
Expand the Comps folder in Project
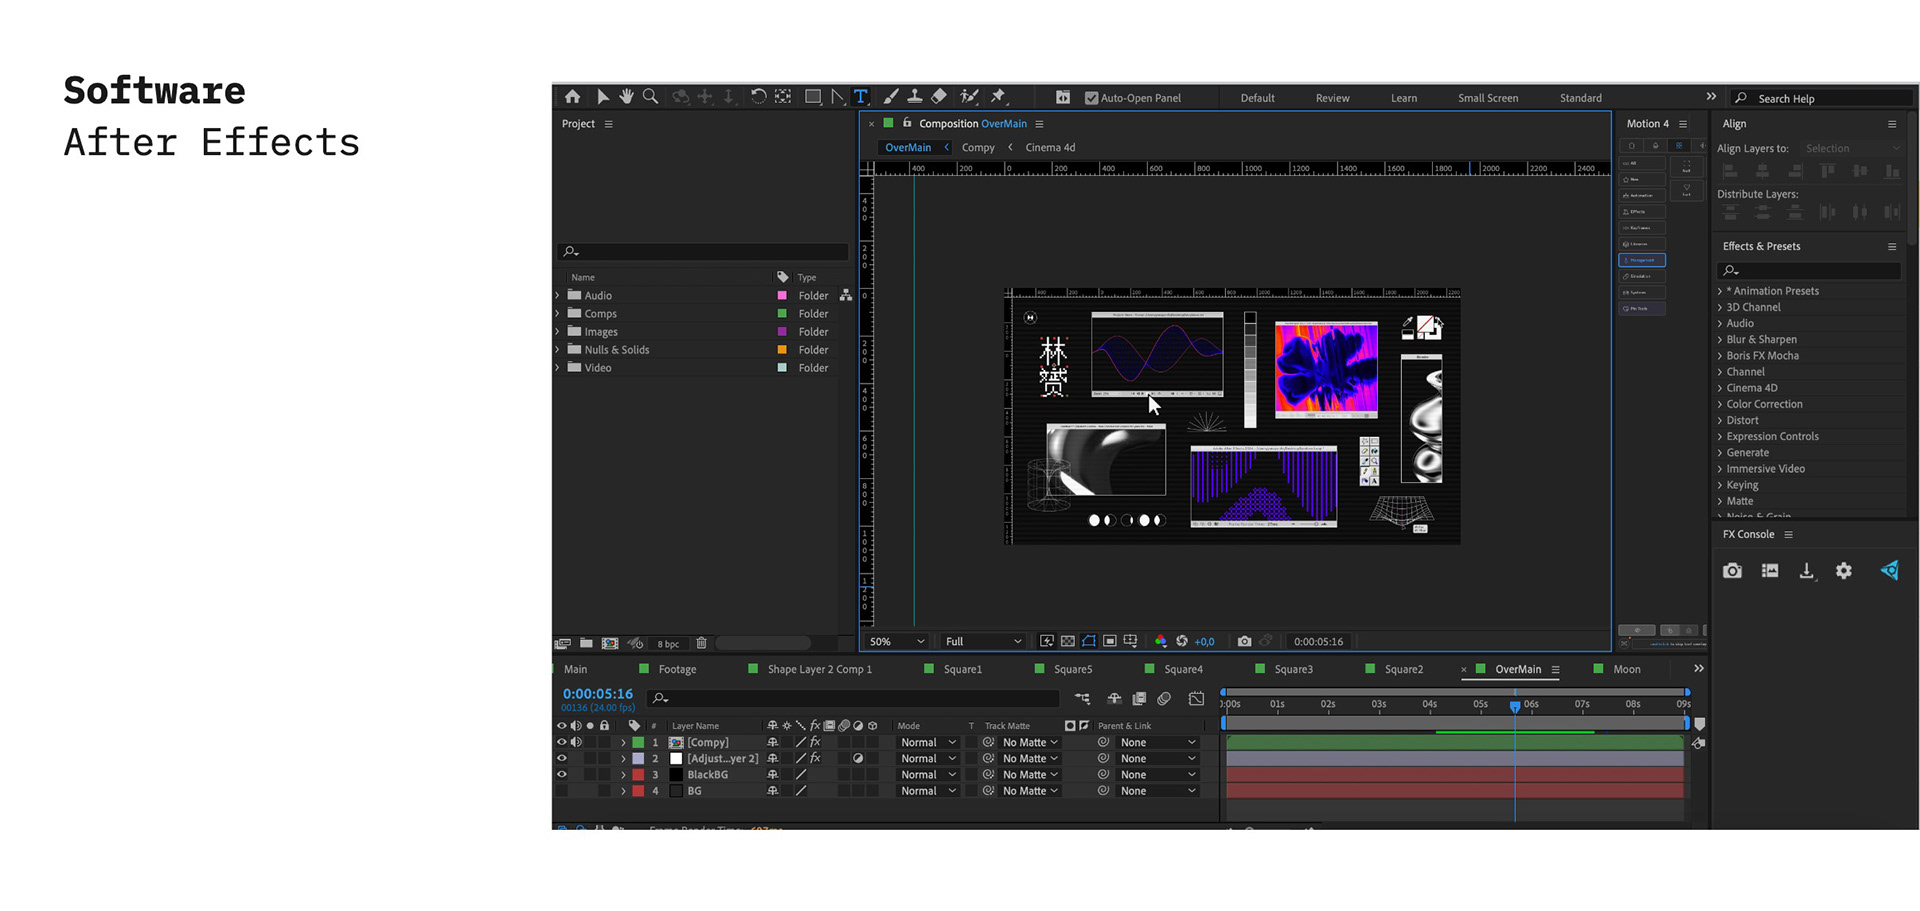click(x=558, y=313)
